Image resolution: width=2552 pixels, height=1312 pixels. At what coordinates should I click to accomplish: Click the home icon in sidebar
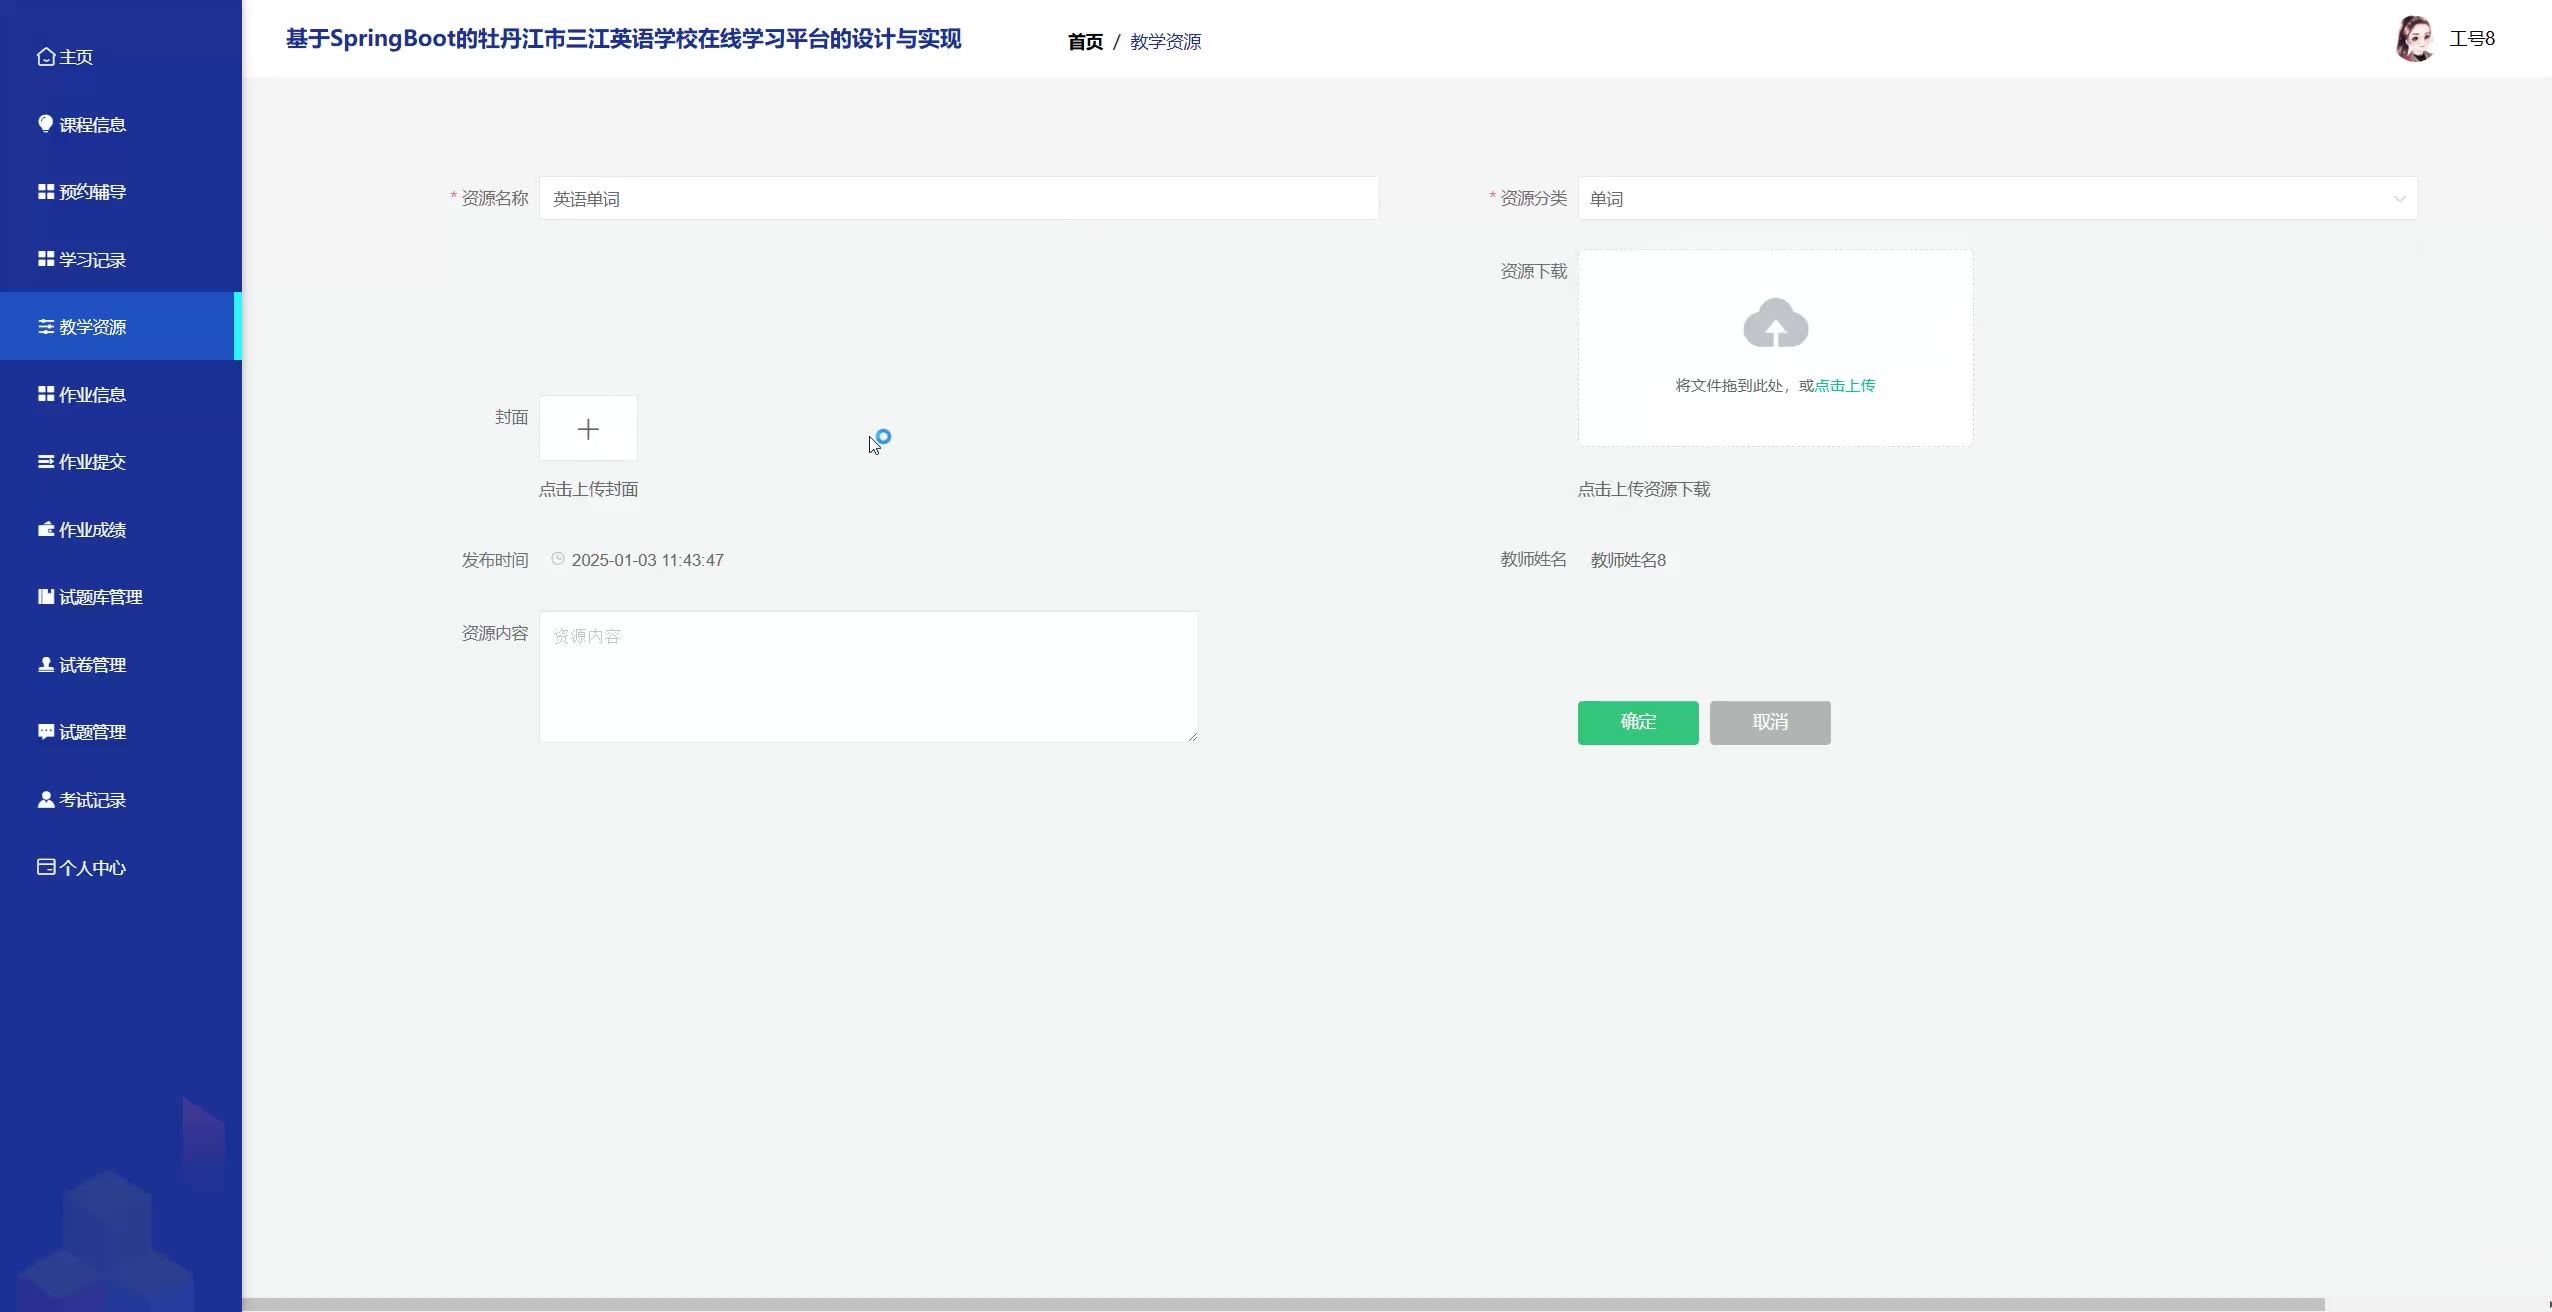45,57
